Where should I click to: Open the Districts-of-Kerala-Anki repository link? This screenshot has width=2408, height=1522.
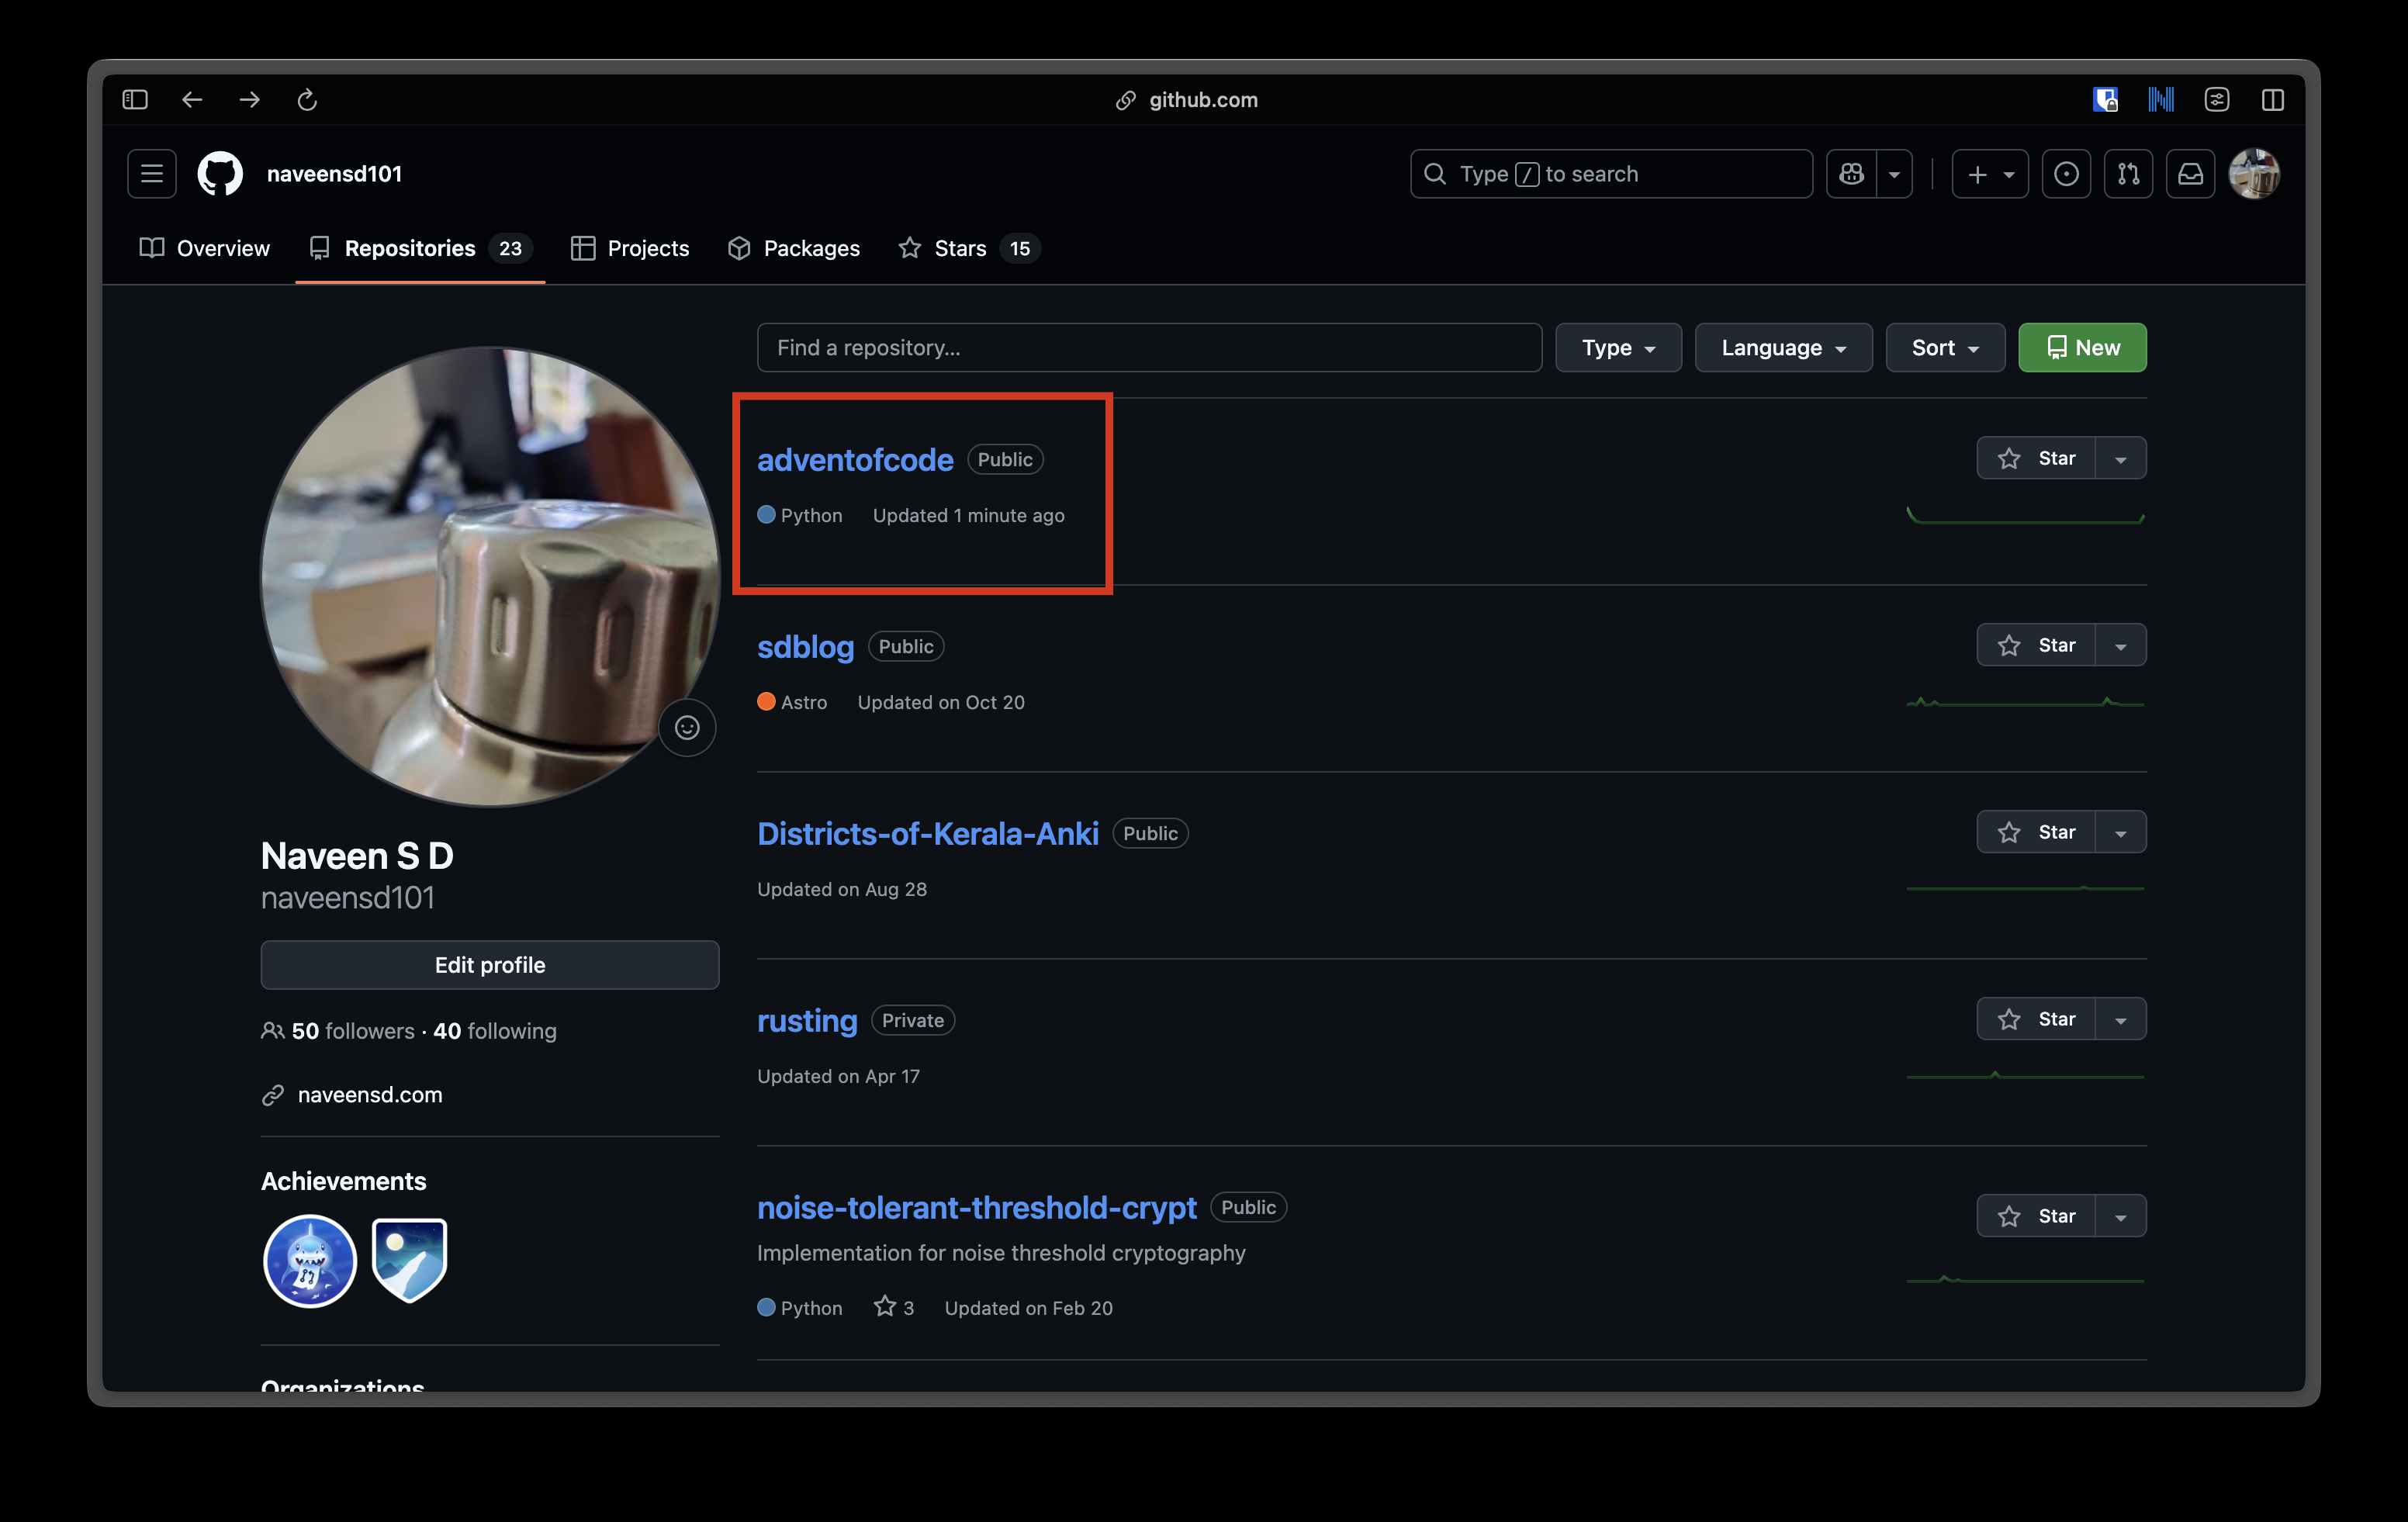pos(927,833)
